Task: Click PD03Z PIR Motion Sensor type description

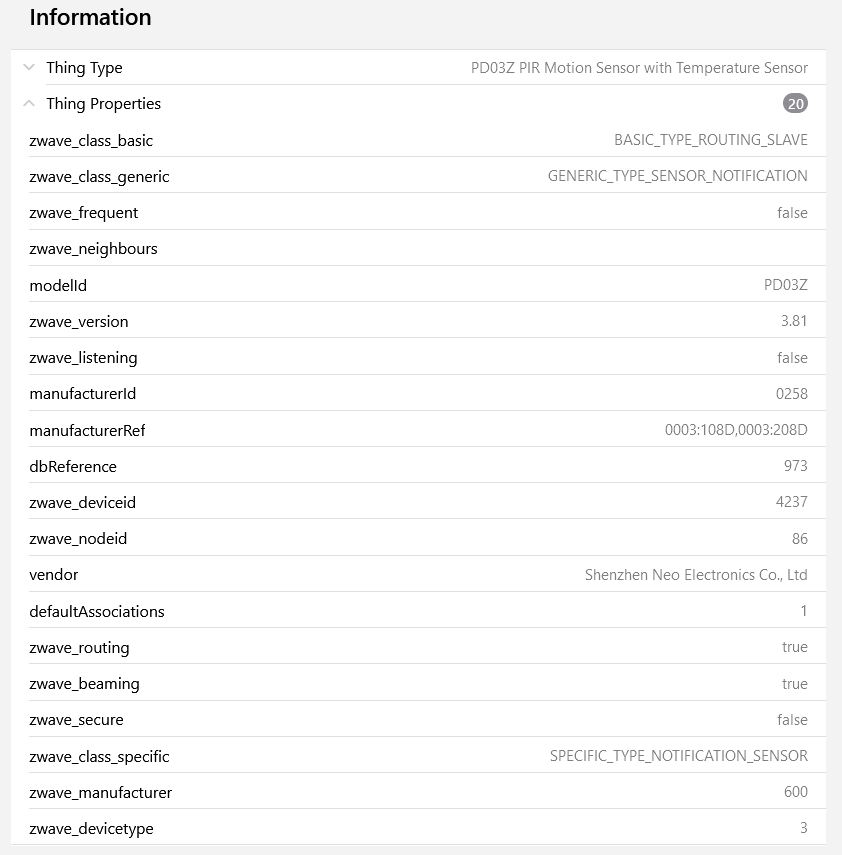Action: click(639, 68)
